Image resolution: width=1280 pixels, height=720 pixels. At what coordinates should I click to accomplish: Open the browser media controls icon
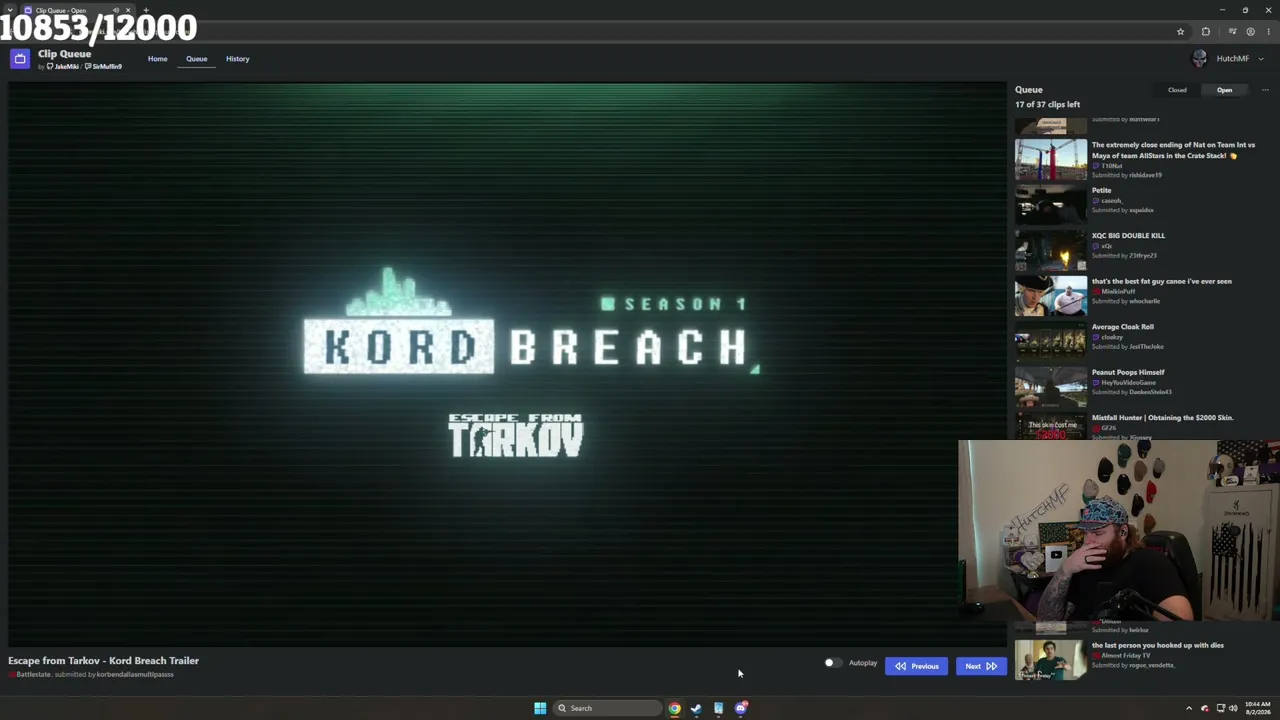click(1232, 32)
